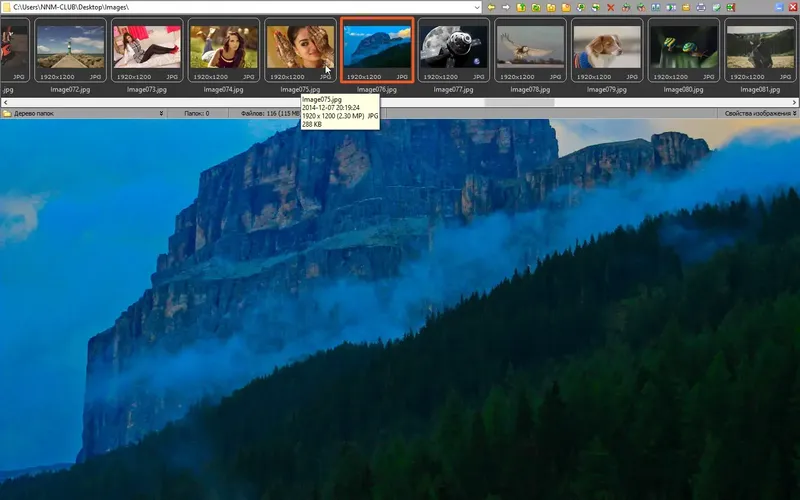800x500 pixels.
Task: Expand the Свойства изображения panel
Action: (x=794, y=113)
